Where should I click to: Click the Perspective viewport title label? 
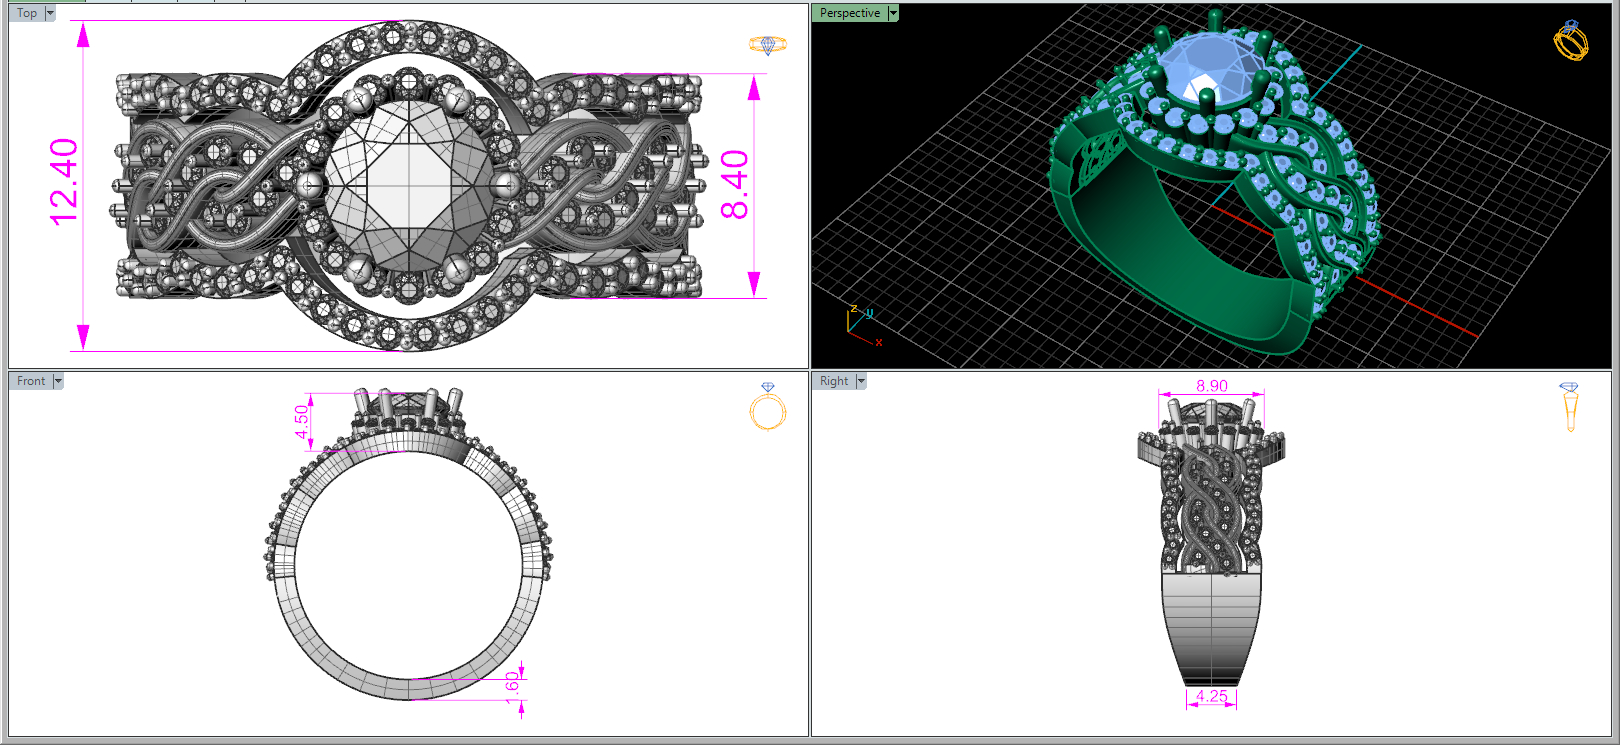[850, 13]
